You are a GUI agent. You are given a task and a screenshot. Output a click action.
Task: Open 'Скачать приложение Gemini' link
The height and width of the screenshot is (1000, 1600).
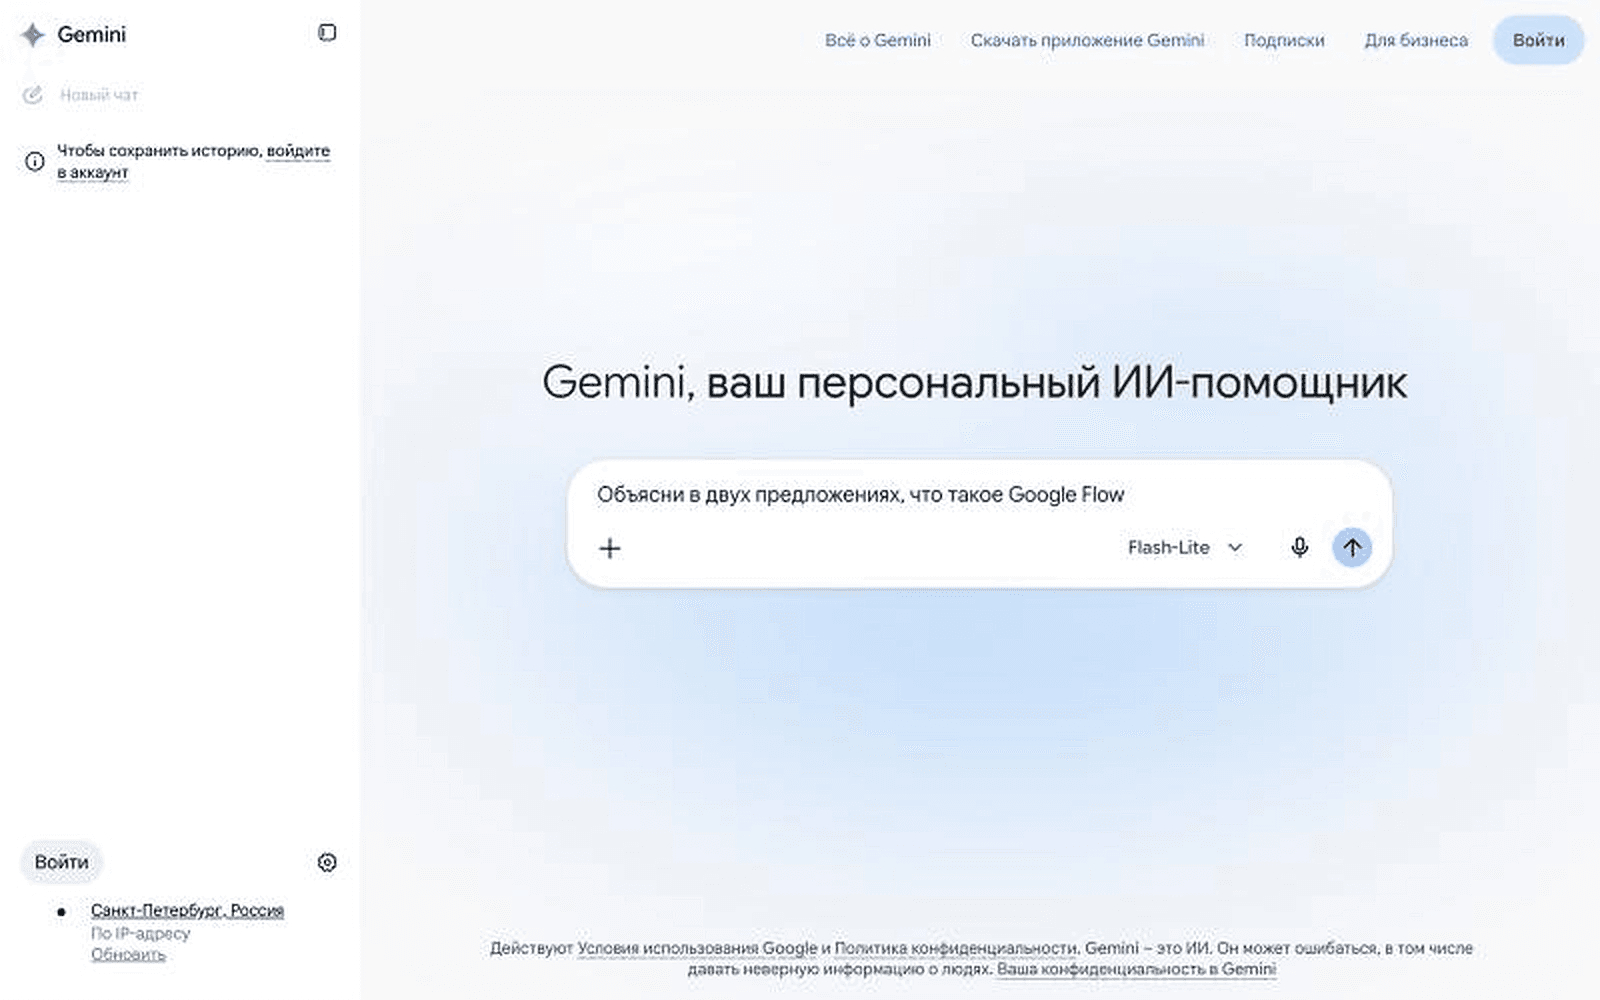click(1087, 41)
